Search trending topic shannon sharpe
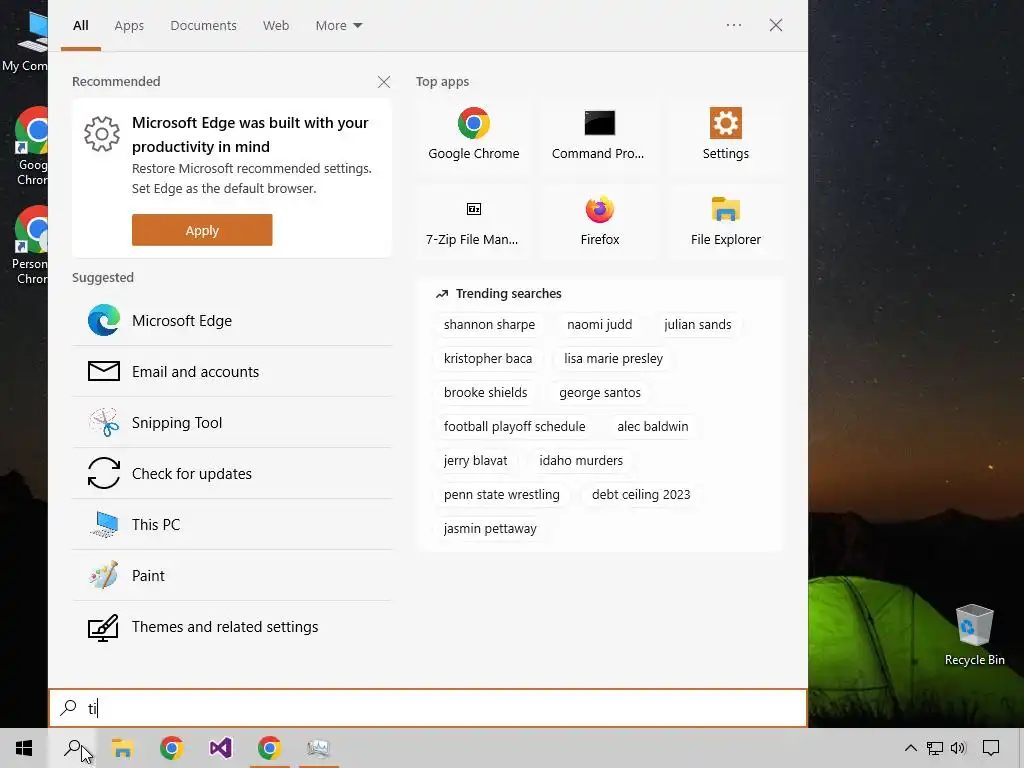The image size is (1024, 768). coord(489,325)
